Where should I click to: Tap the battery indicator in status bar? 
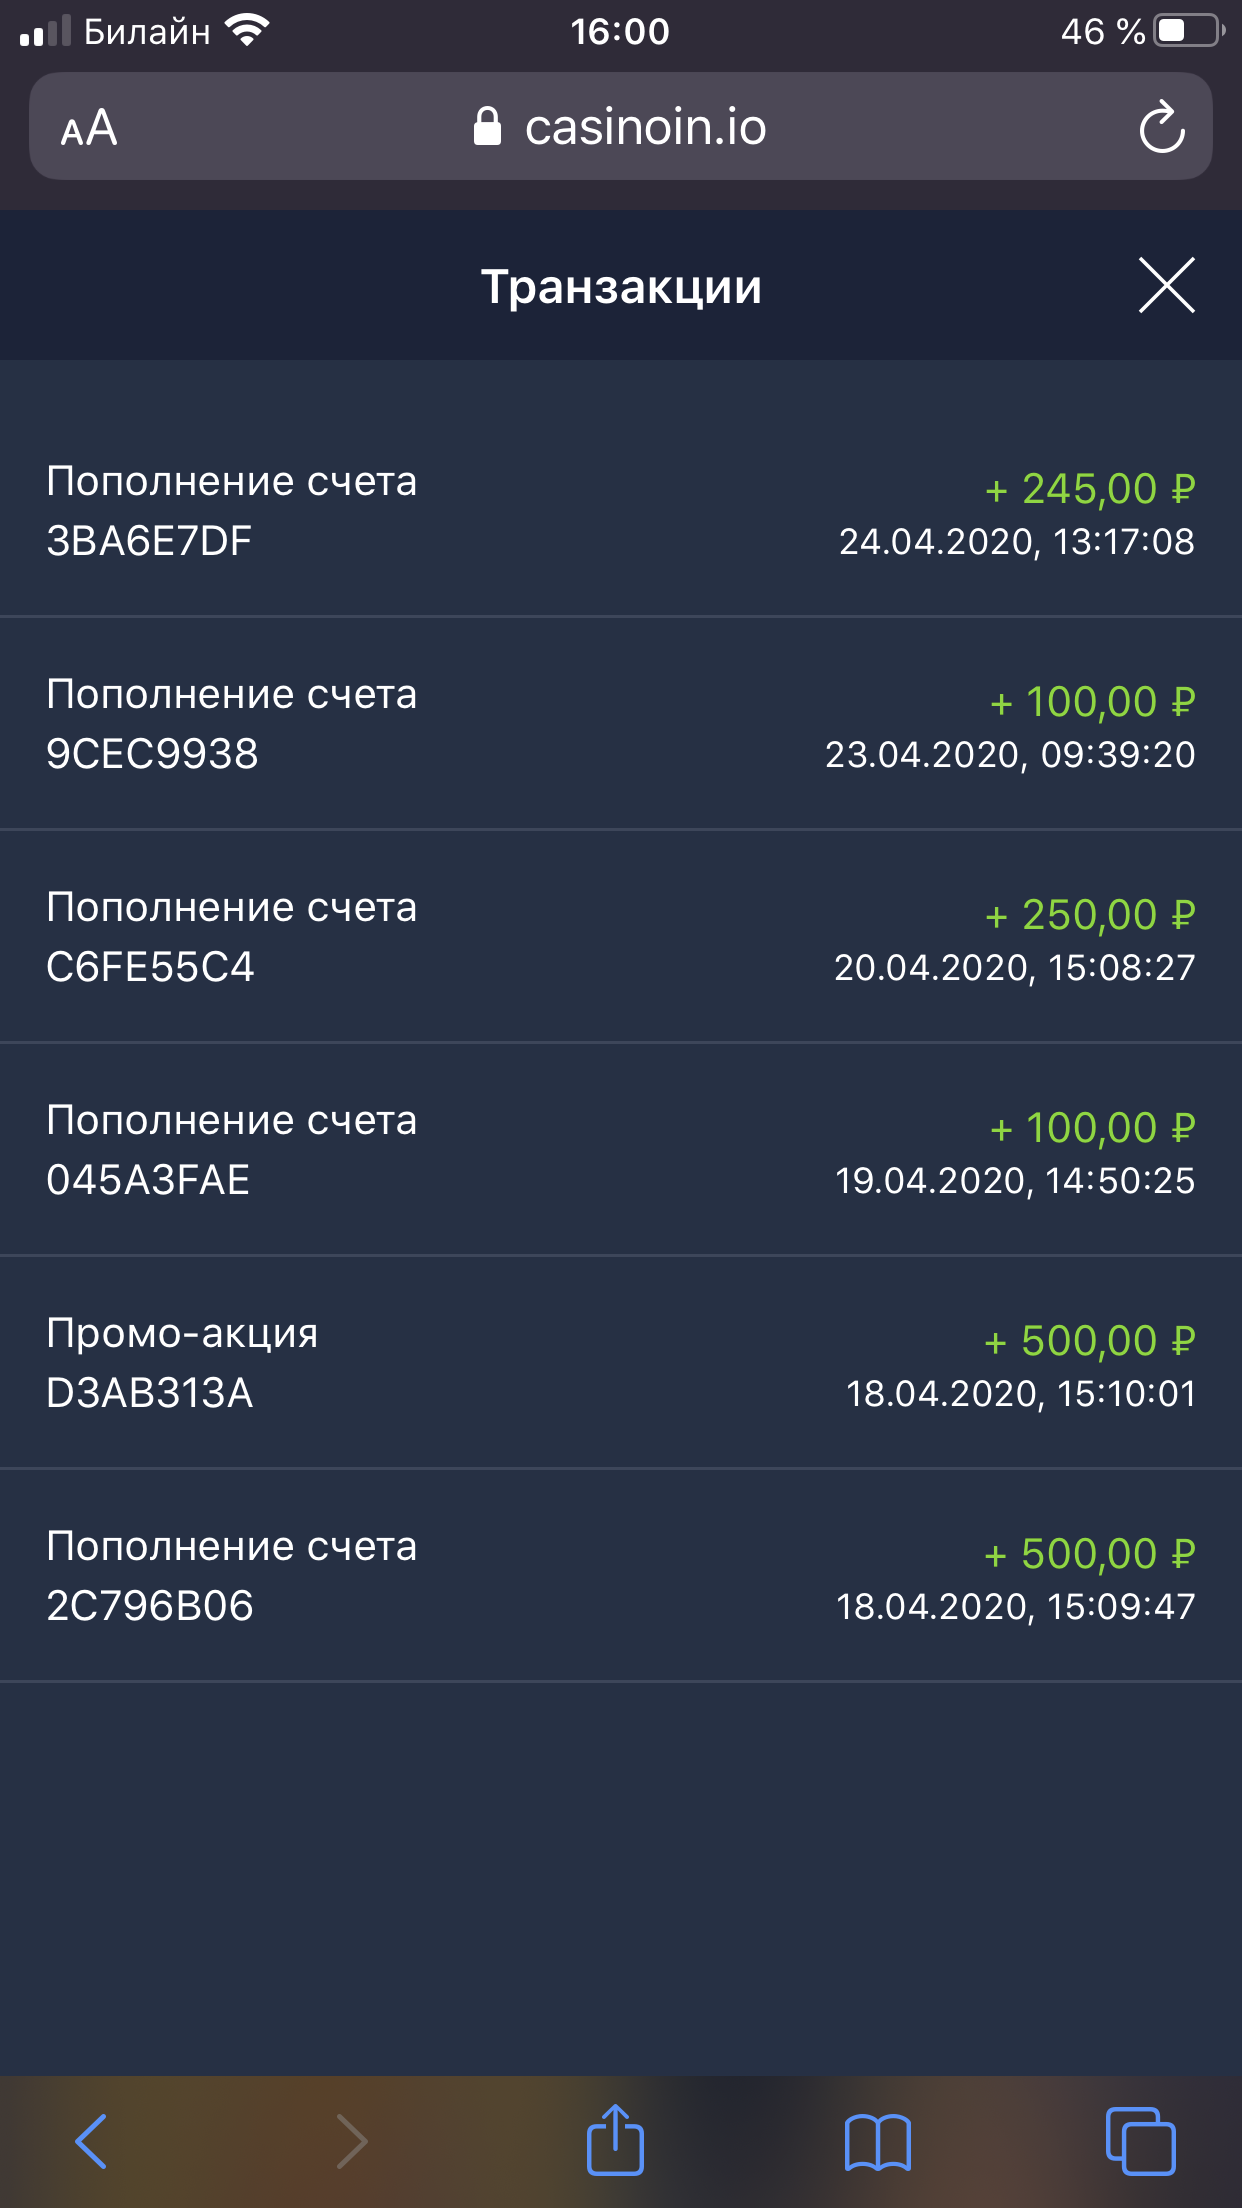(1188, 31)
